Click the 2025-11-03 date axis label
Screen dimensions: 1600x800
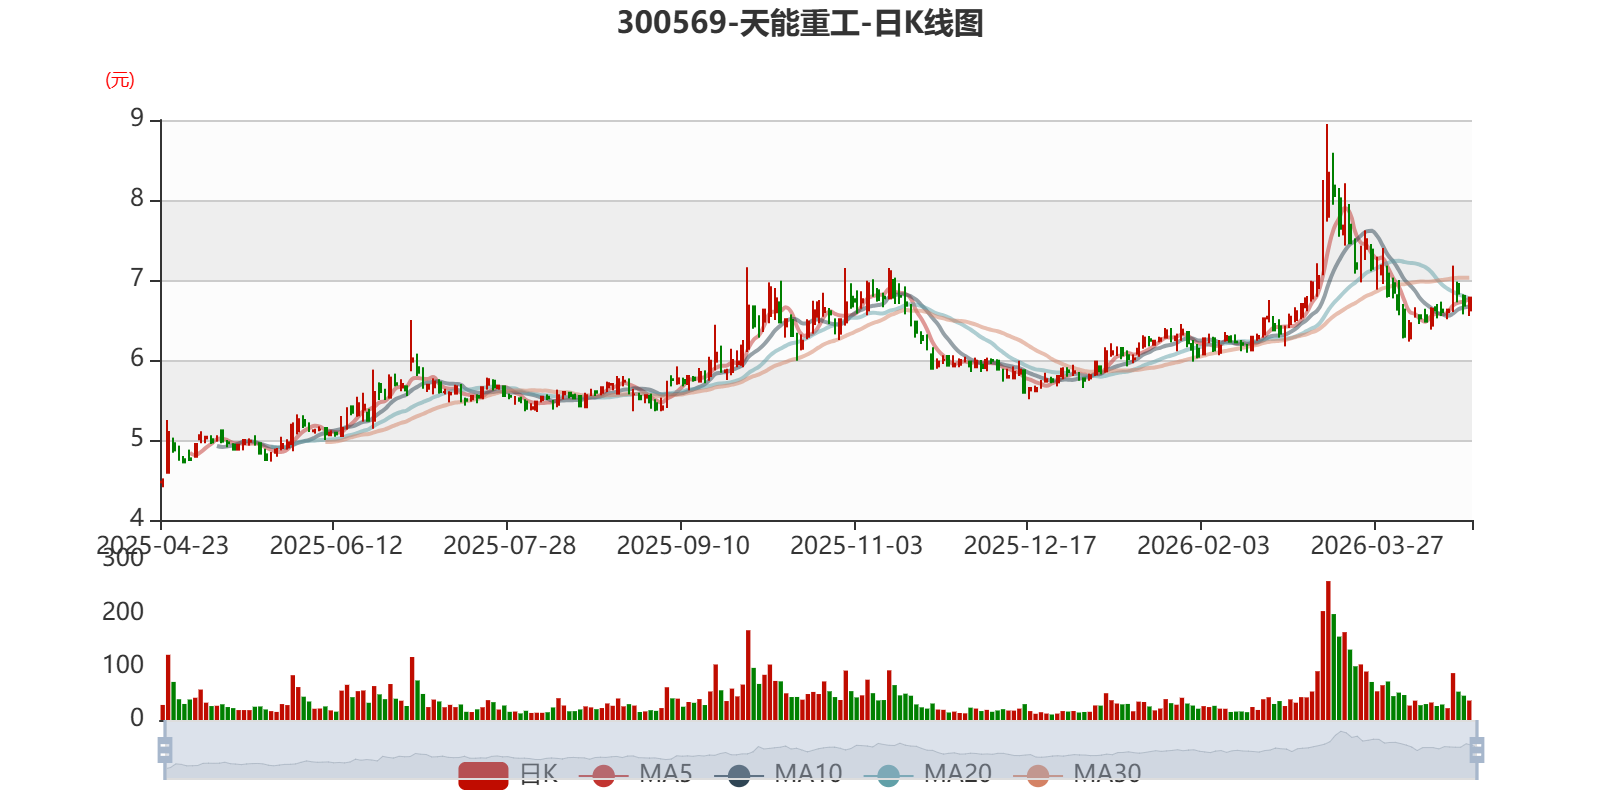(x=856, y=546)
